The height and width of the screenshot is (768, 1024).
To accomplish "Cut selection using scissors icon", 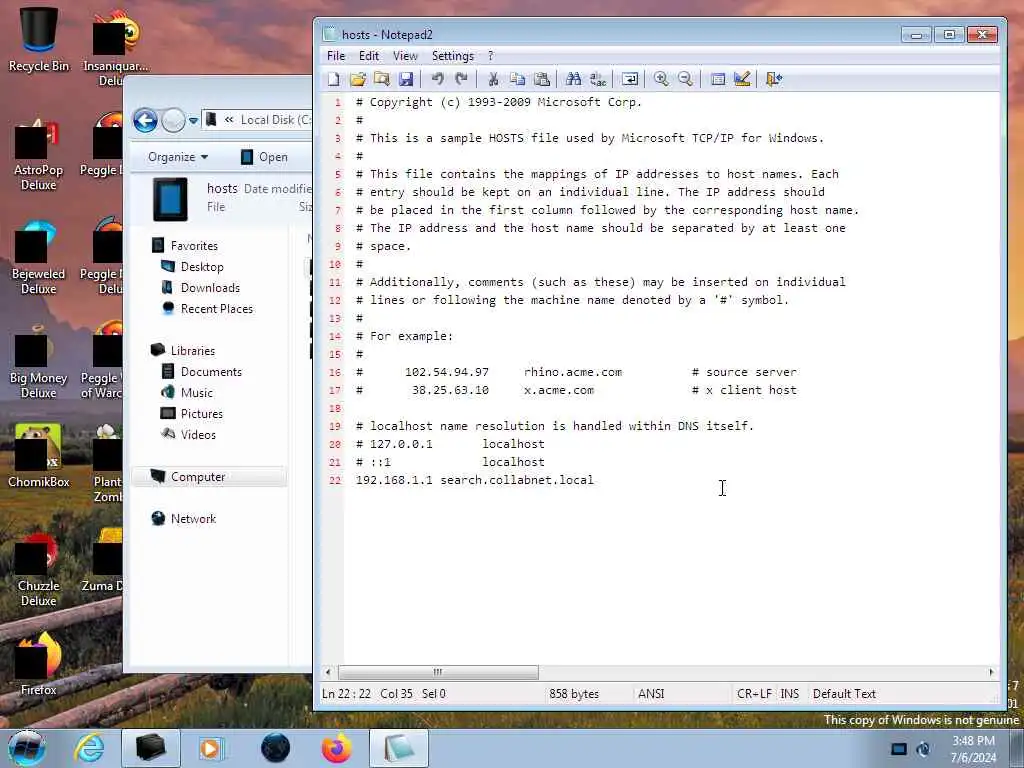I will coord(493,79).
